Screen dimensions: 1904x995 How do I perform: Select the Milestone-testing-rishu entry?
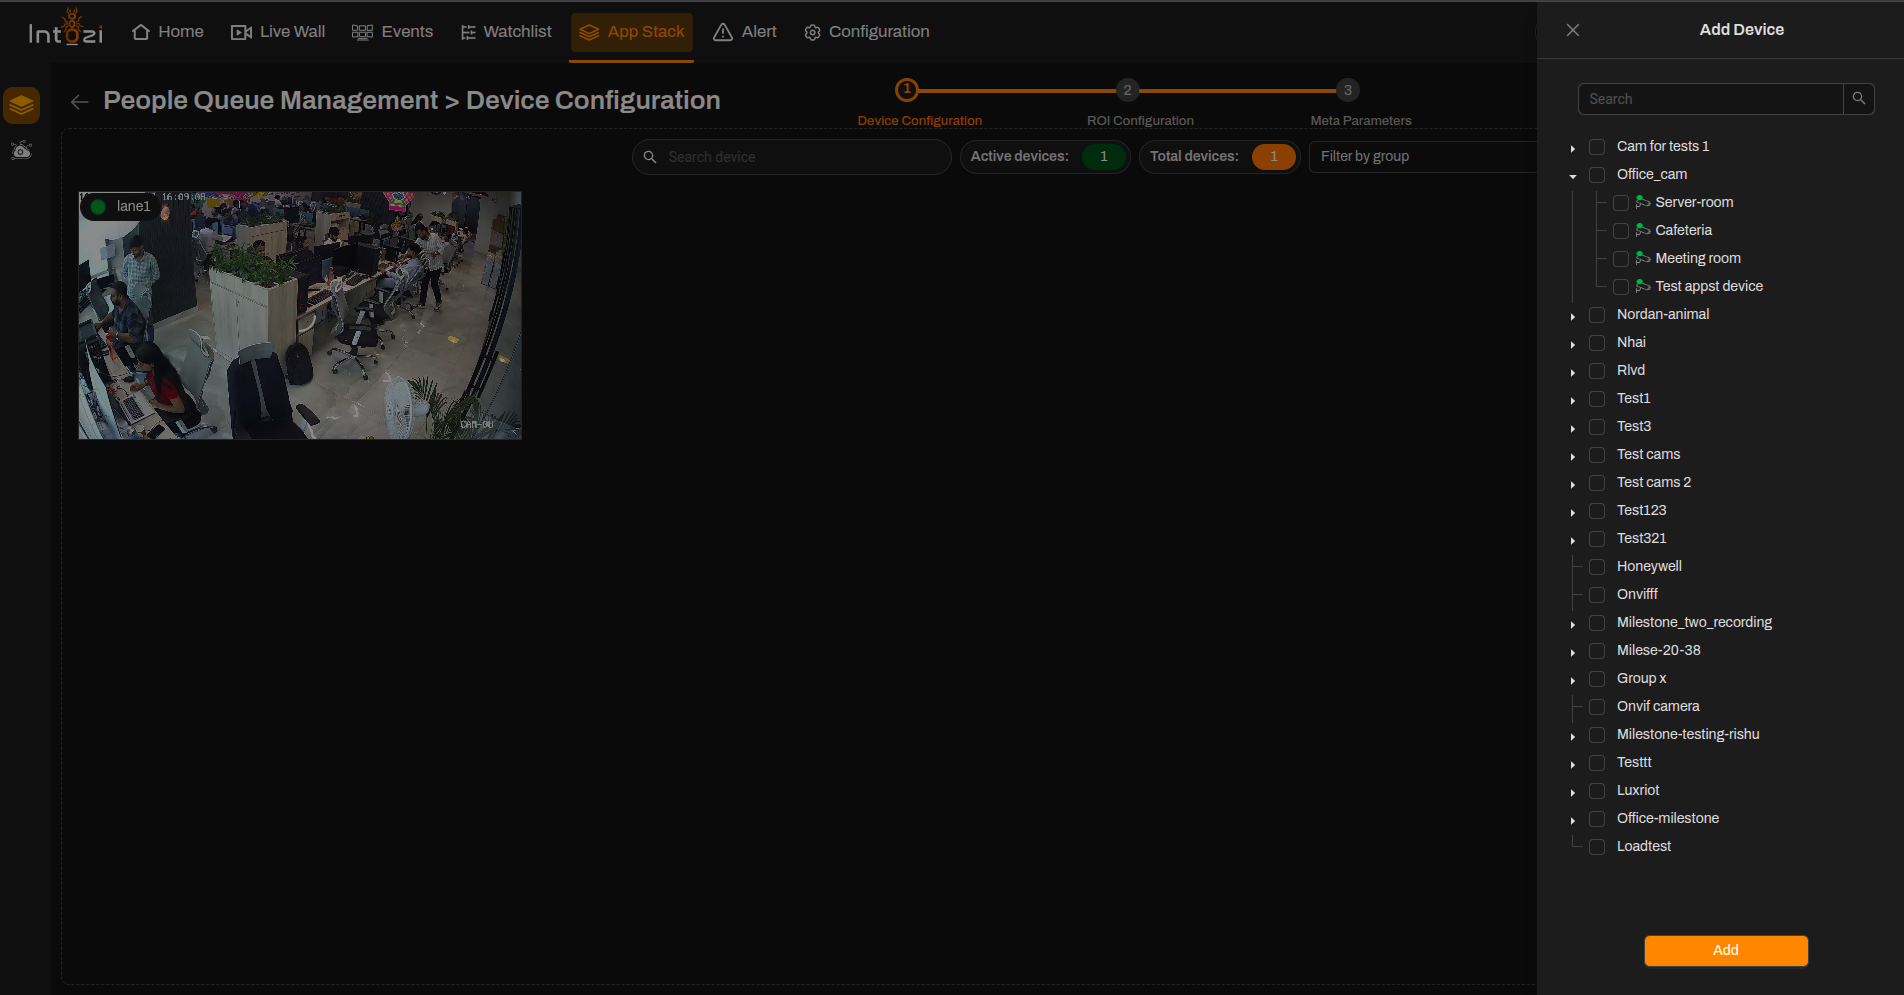(1688, 734)
